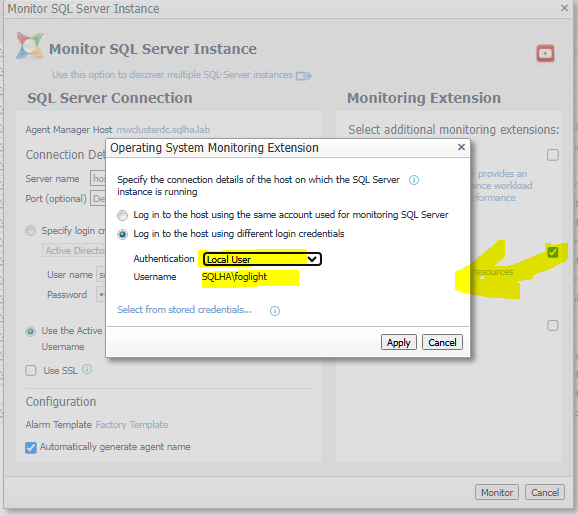
Task: Click the SQL Server Connection heading
Action: pos(110,98)
